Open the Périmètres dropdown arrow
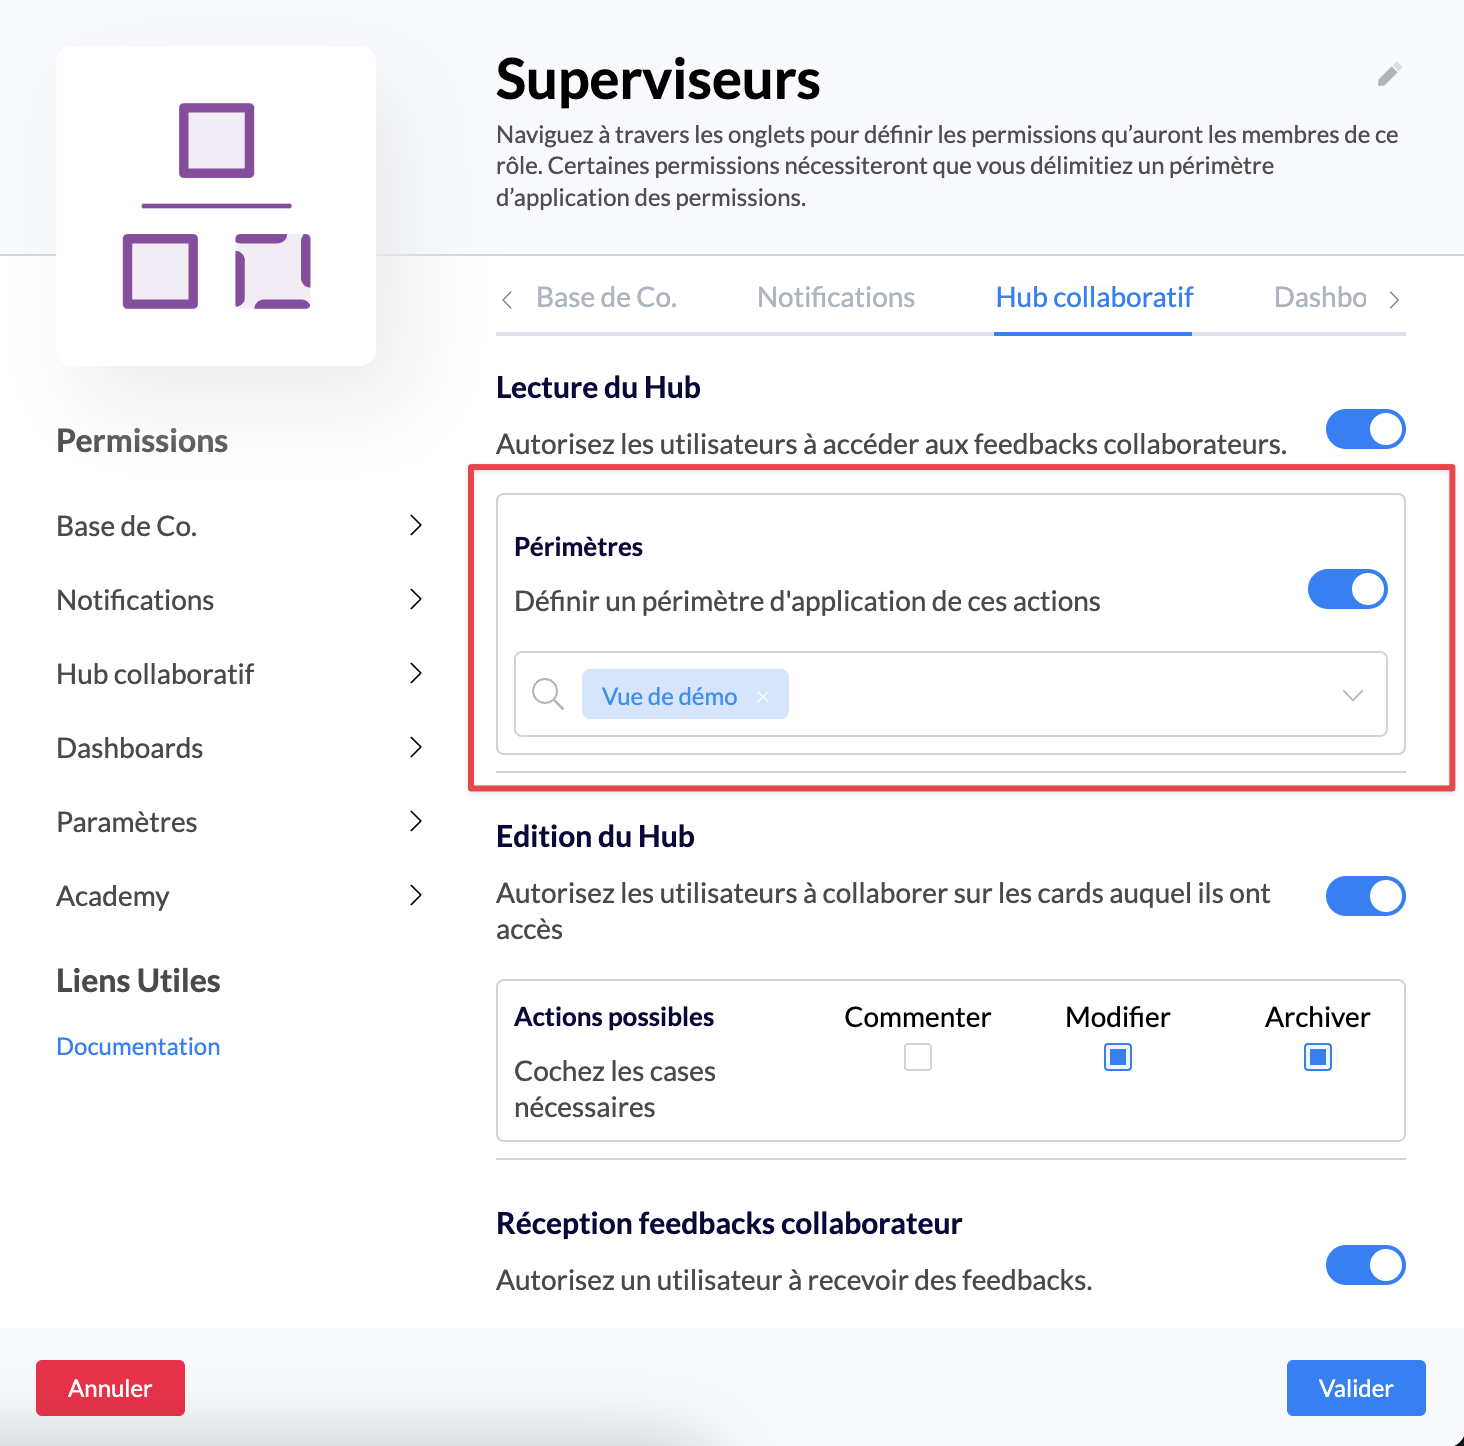The width and height of the screenshot is (1464, 1446). point(1352,695)
